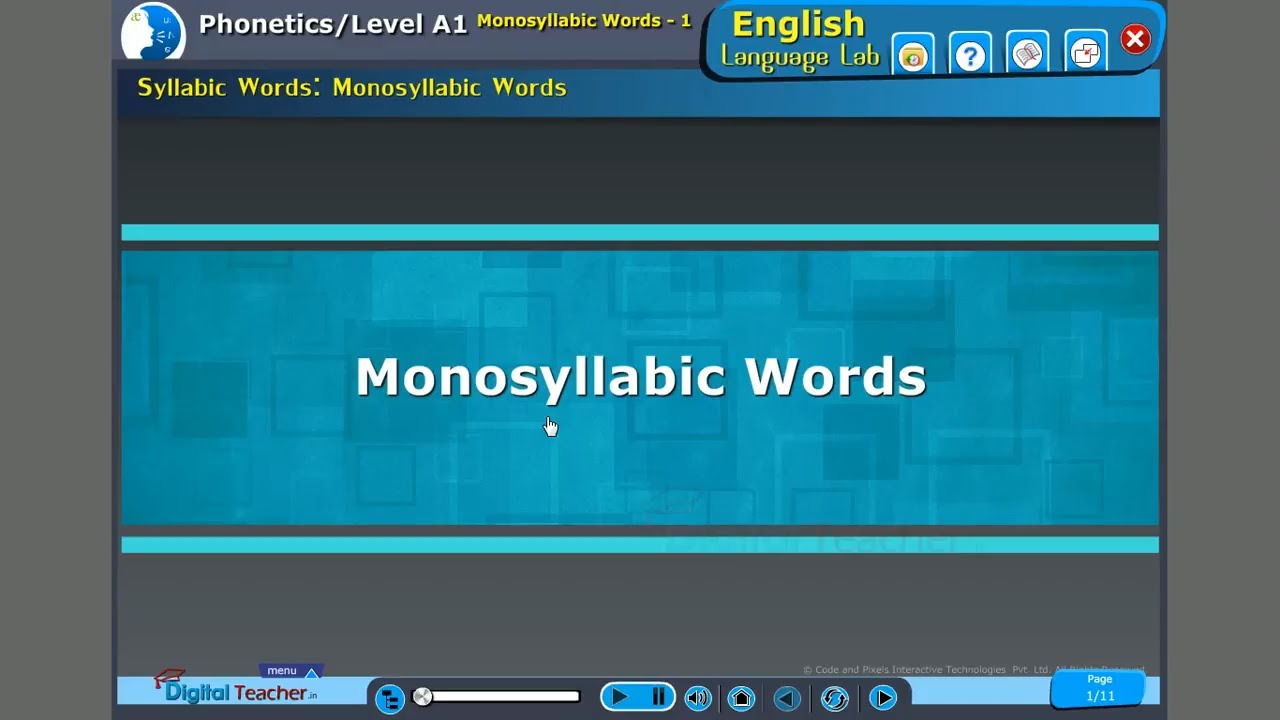
Task: Click the overlapping windows resize icon
Action: 1085,54
